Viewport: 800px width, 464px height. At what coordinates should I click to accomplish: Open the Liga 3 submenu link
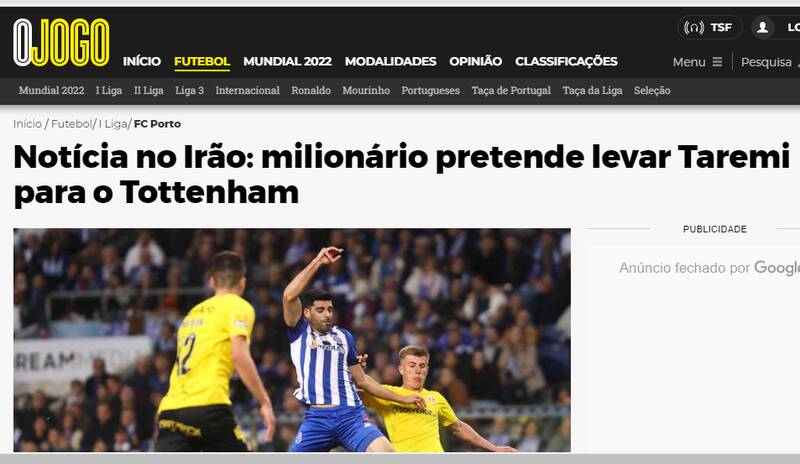click(189, 91)
